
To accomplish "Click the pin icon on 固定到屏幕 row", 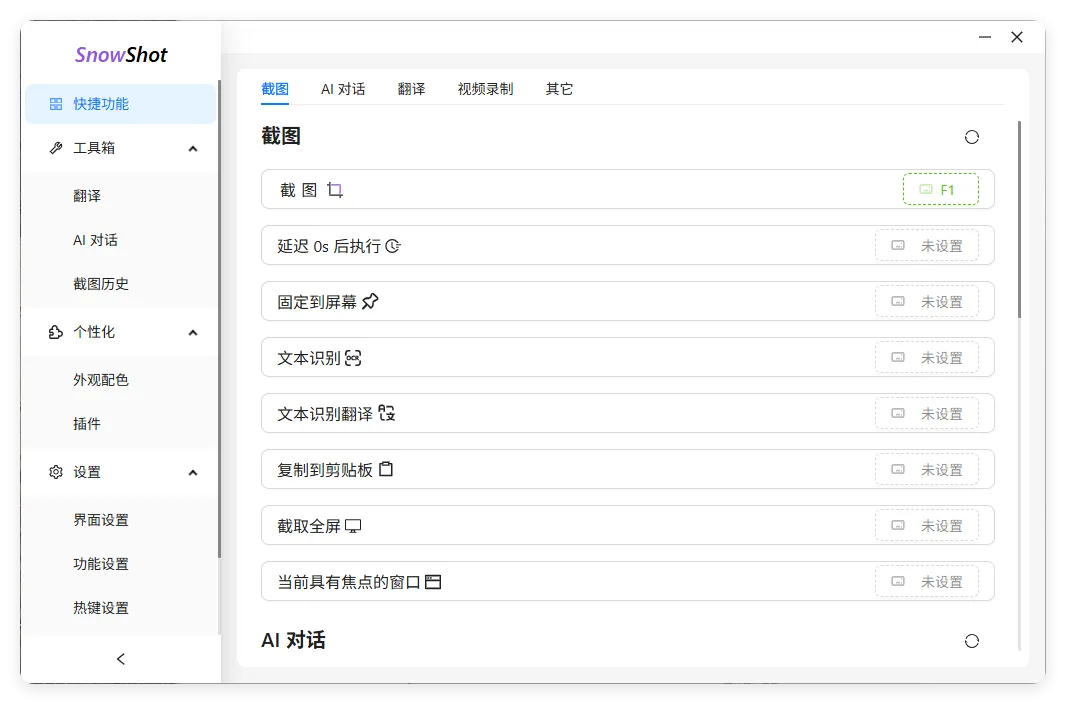I will coord(370,300).
